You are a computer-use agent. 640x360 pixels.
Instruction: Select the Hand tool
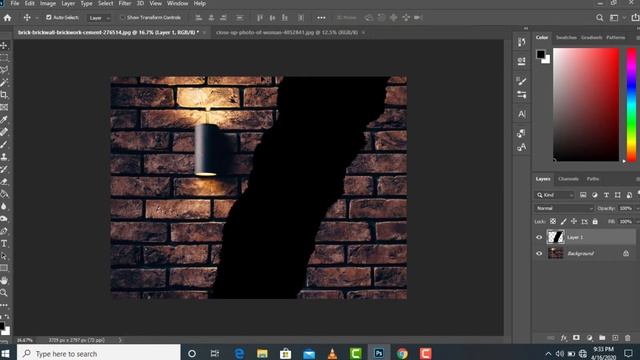4,280
